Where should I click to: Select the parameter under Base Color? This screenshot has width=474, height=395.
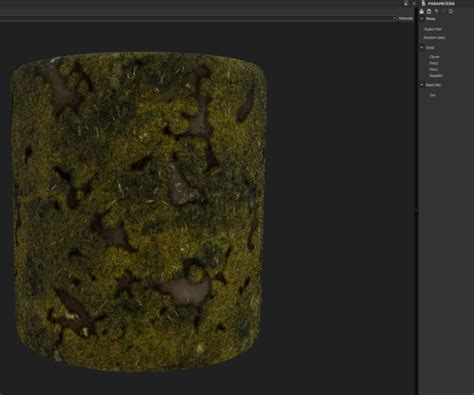(432, 95)
